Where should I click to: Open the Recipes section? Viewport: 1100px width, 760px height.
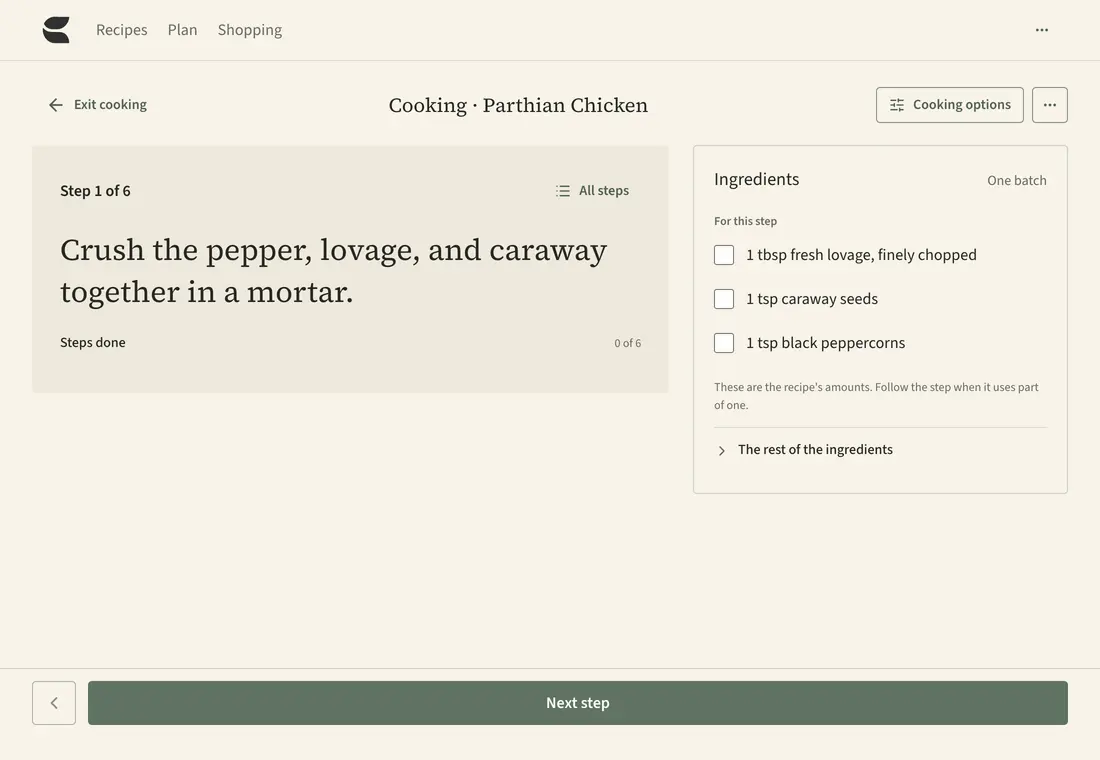121,30
